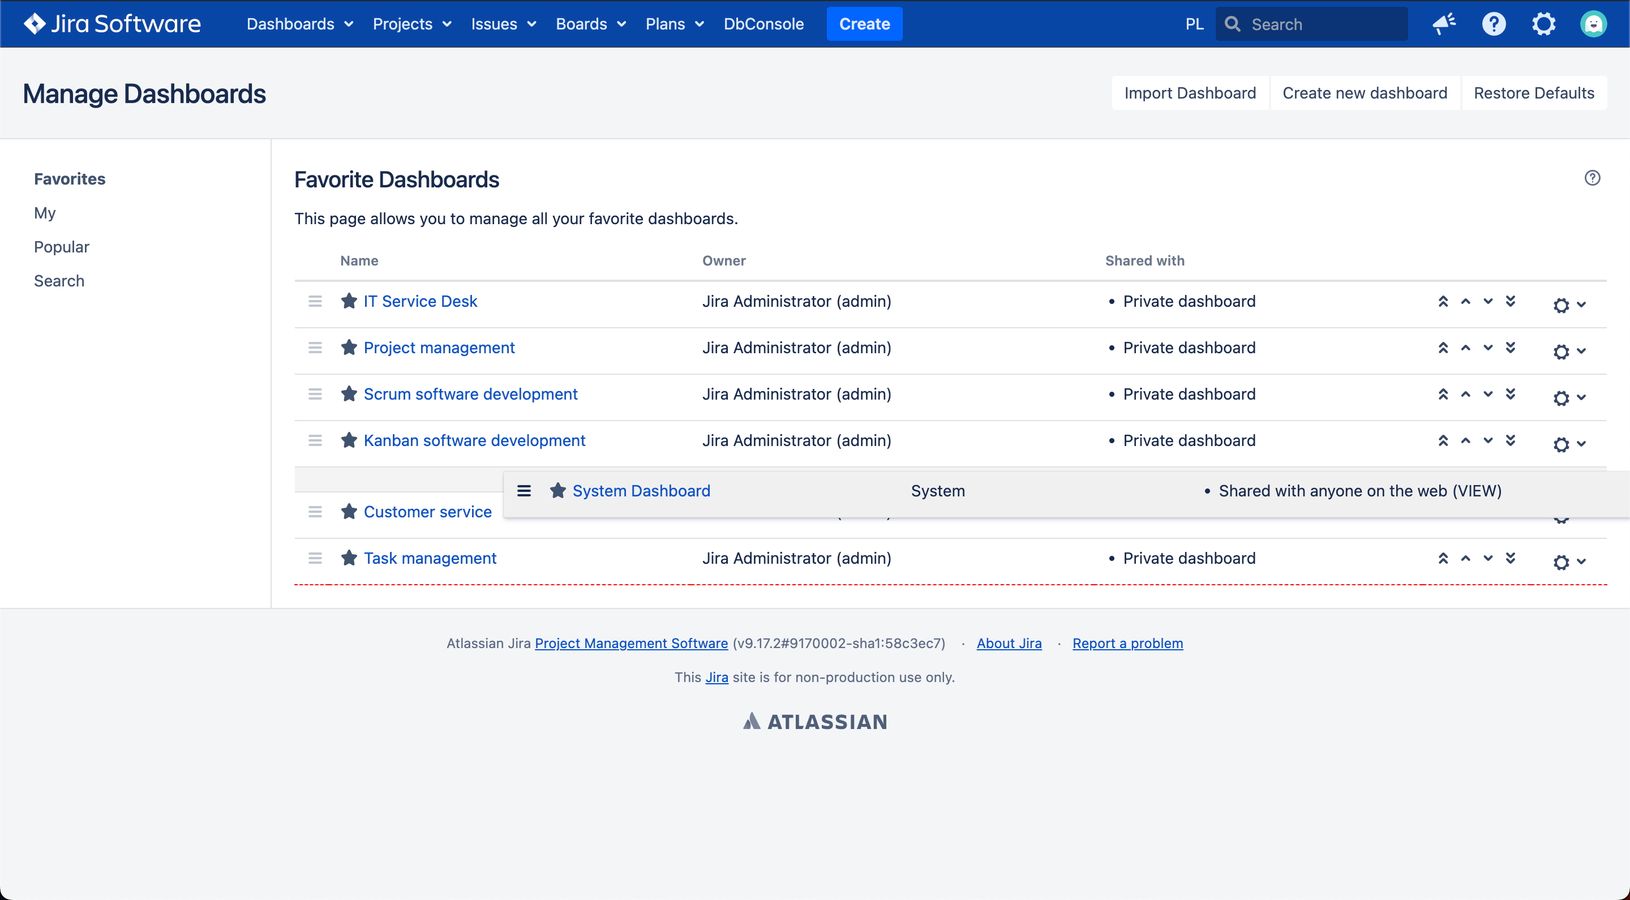Image resolution: width=1630 pixels, height=900 pixels.
Task: Move Task management to top
Action: point(1443,558)
